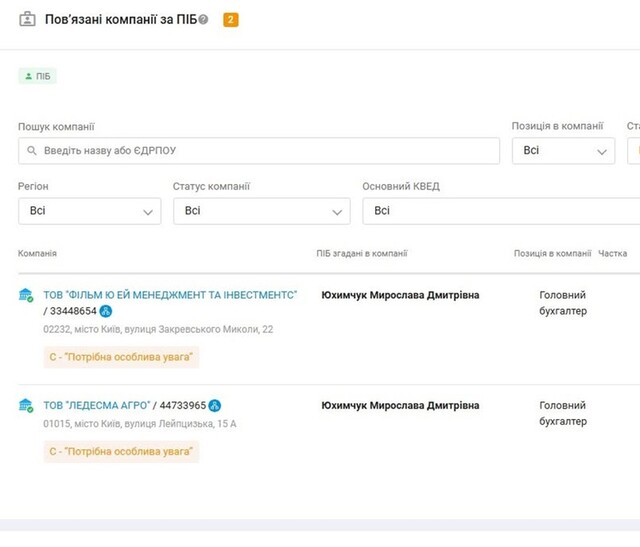Expand the Регіон dropdown

(x=89, y=211)
